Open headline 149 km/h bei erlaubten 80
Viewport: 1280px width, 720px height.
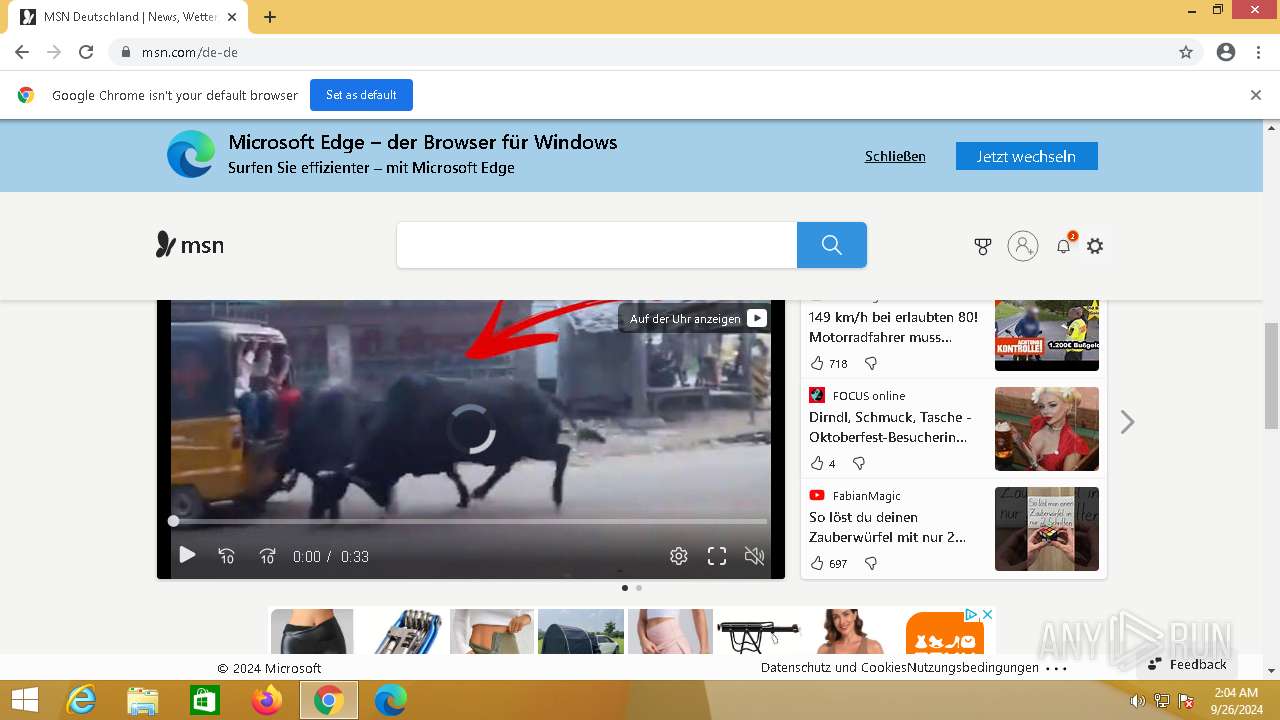pos(894,327)
